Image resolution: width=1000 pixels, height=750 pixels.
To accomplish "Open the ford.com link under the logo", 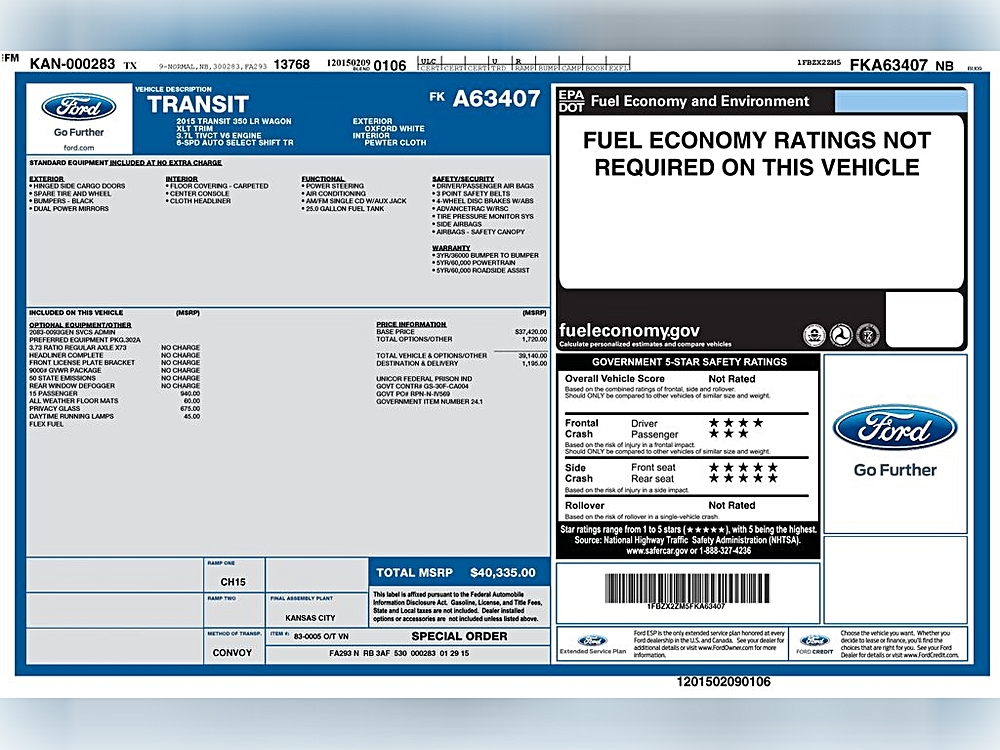I will pyautogui.click(x=78, y=147).
